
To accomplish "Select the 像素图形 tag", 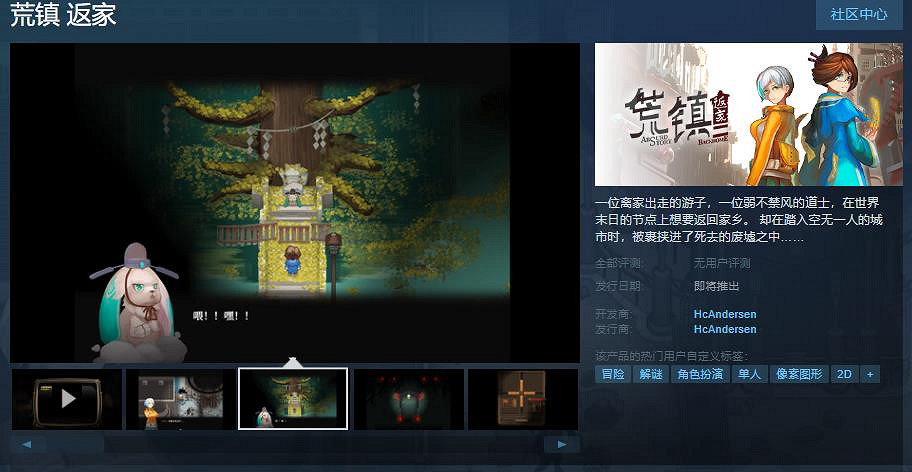I will pos(799,374).
